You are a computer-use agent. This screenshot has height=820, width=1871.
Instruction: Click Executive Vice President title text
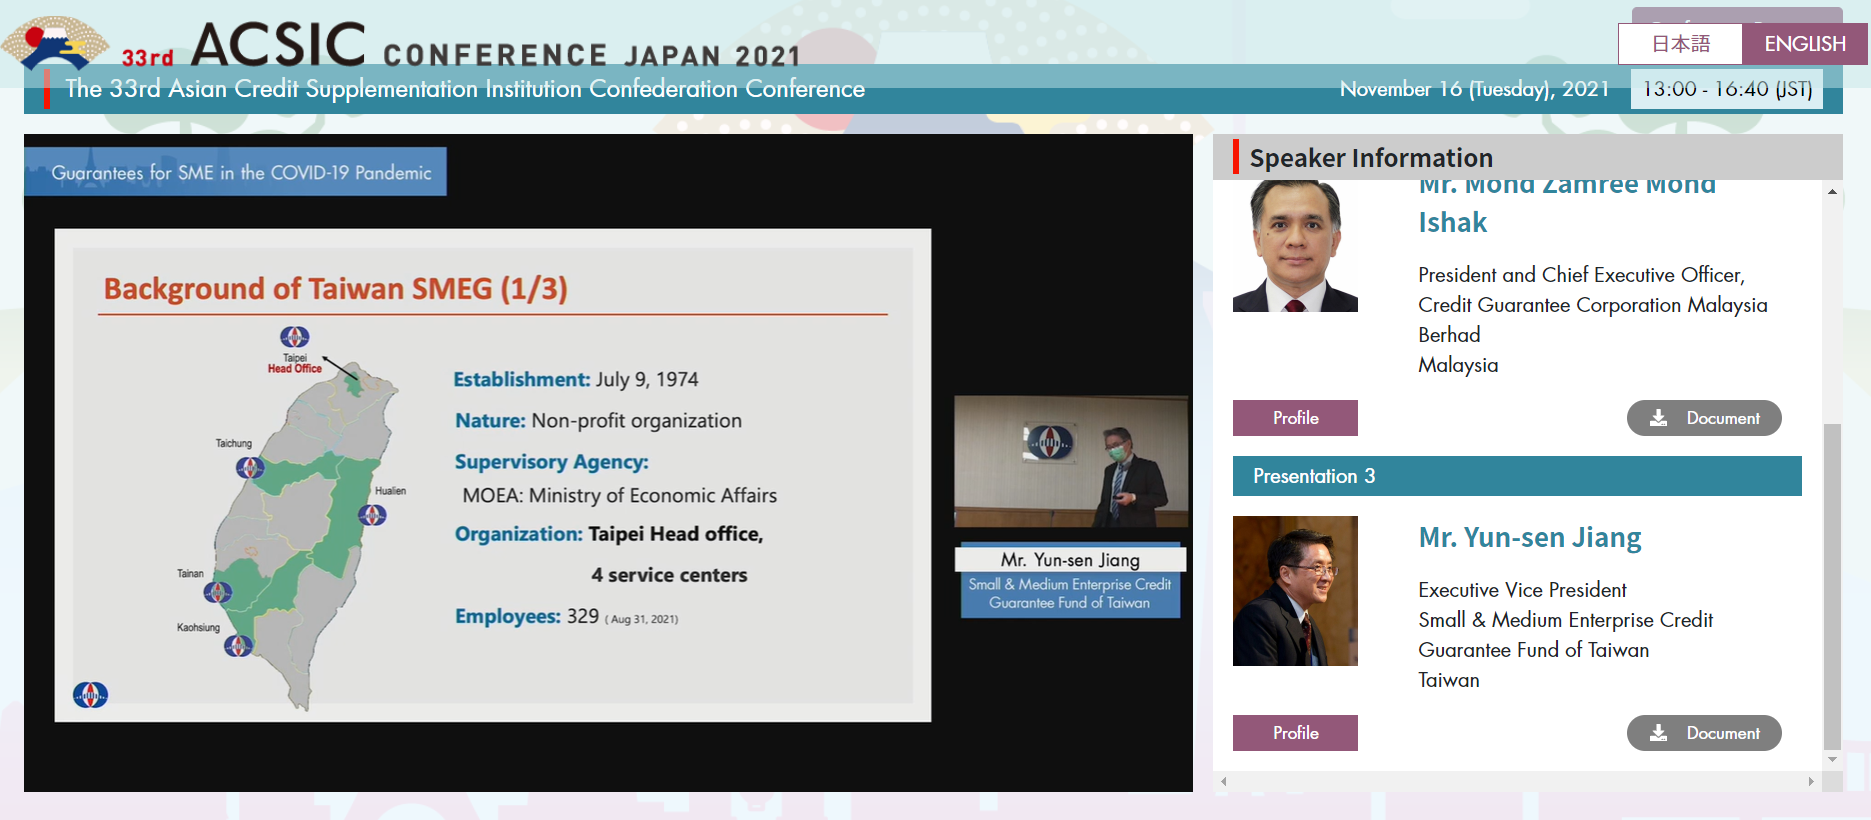1522,590
